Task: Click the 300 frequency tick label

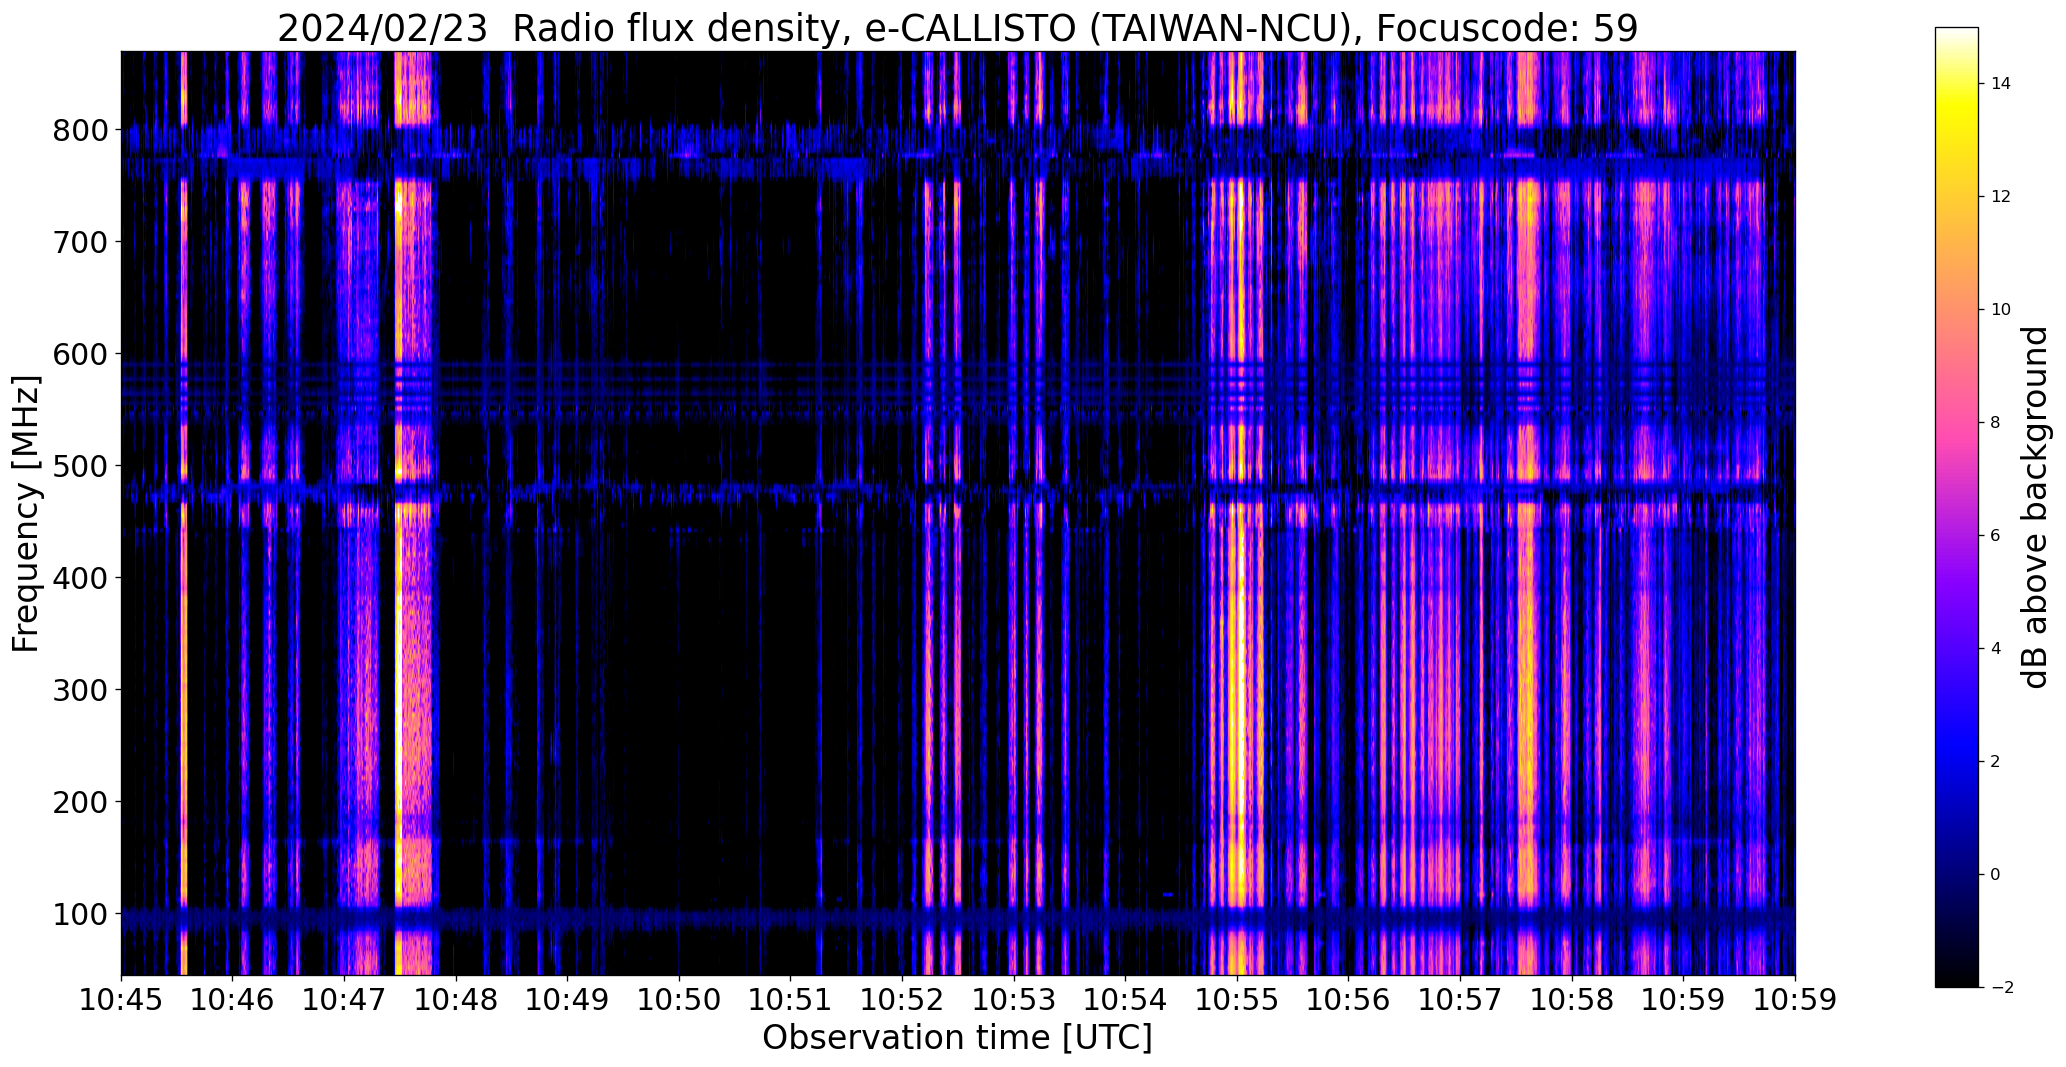Action: pyautogui.click(x=79, y=690)
